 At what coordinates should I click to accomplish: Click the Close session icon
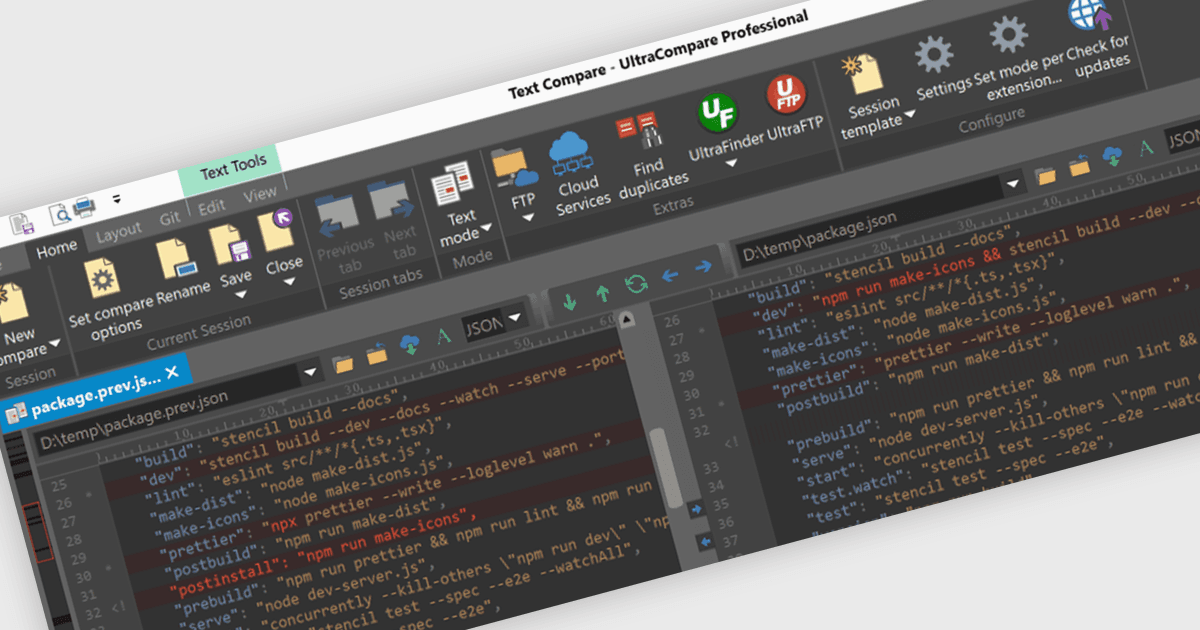(276, 230)
